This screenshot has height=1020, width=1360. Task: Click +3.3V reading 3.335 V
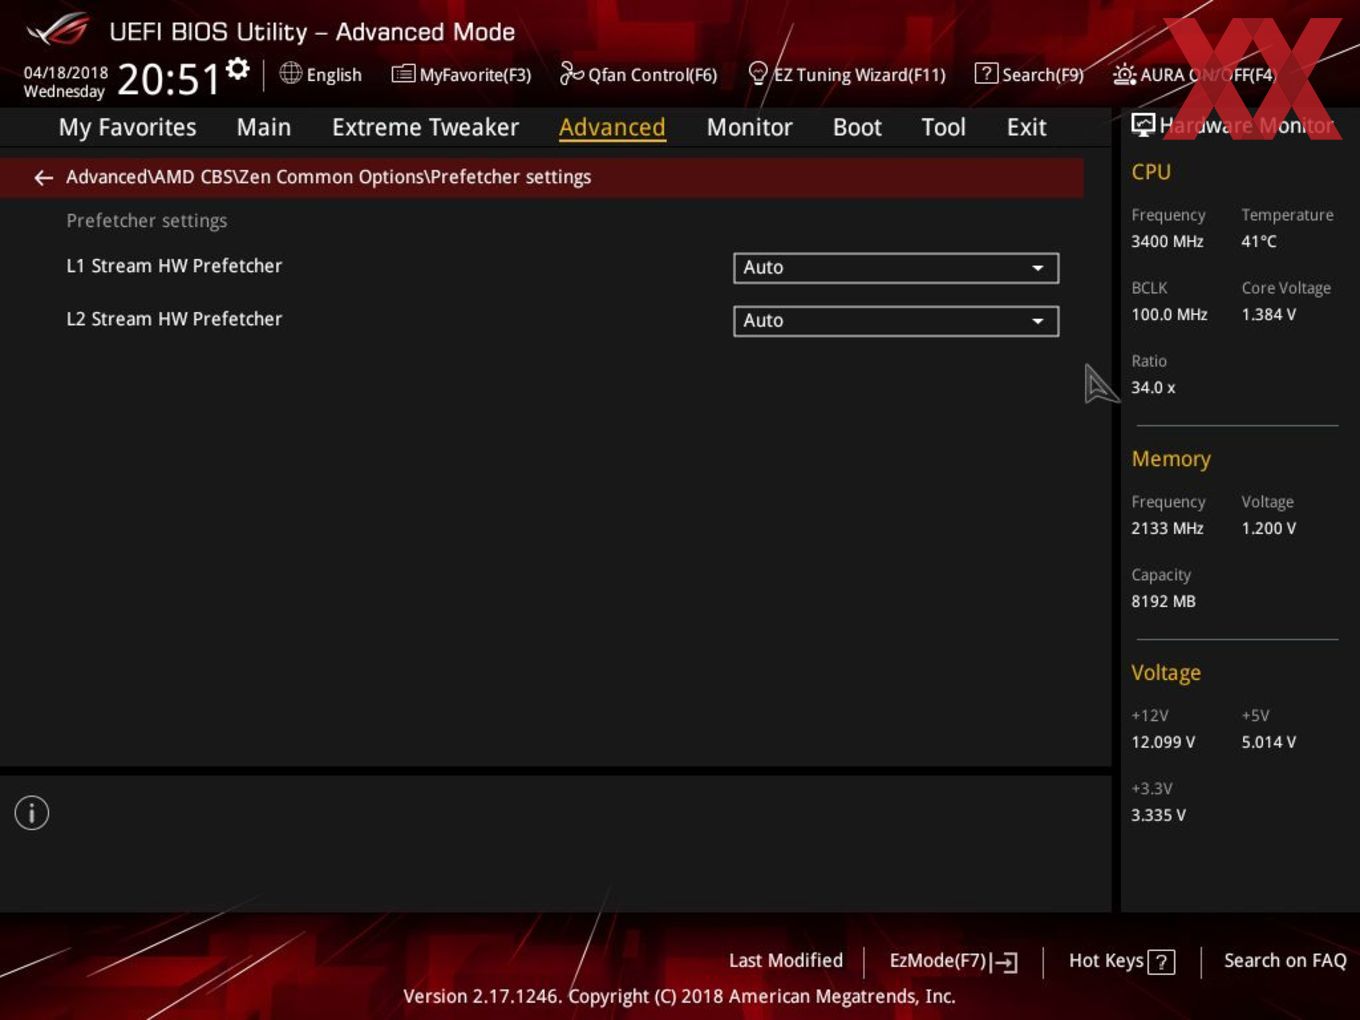(1158, 815)
